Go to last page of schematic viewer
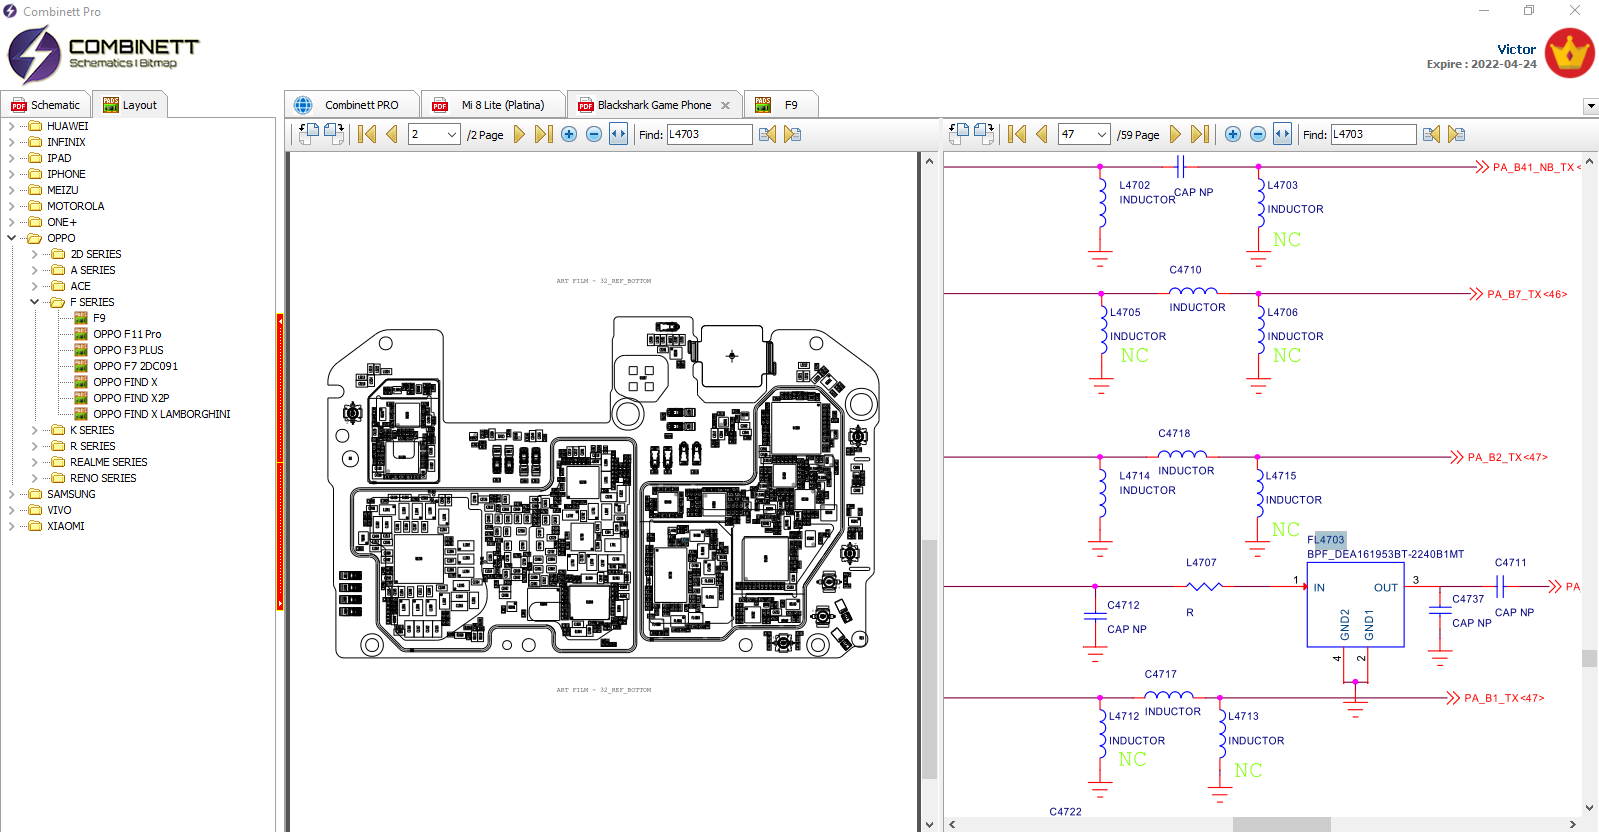 pos(1200,134)
